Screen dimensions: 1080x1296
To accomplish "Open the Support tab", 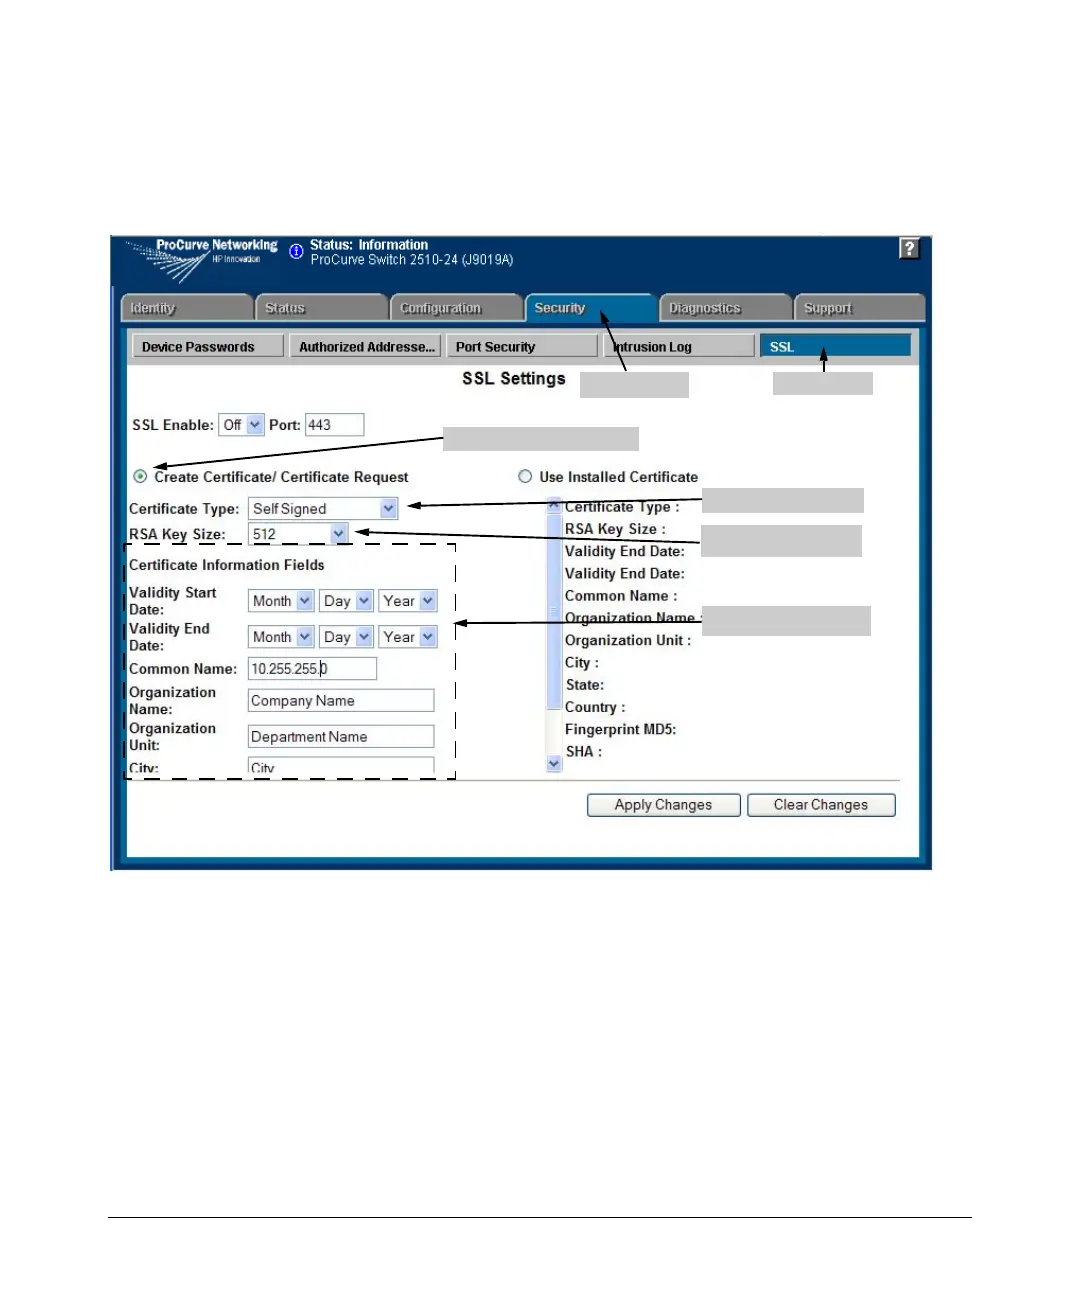I will (860, 308).
